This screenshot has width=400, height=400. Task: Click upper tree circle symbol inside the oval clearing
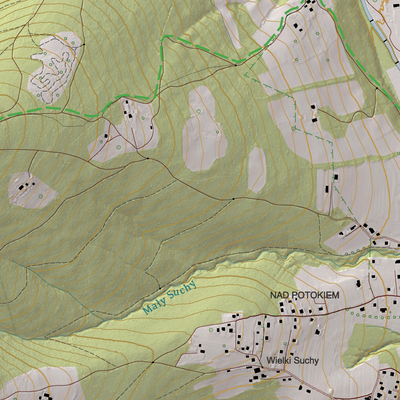tap(199, 111)
